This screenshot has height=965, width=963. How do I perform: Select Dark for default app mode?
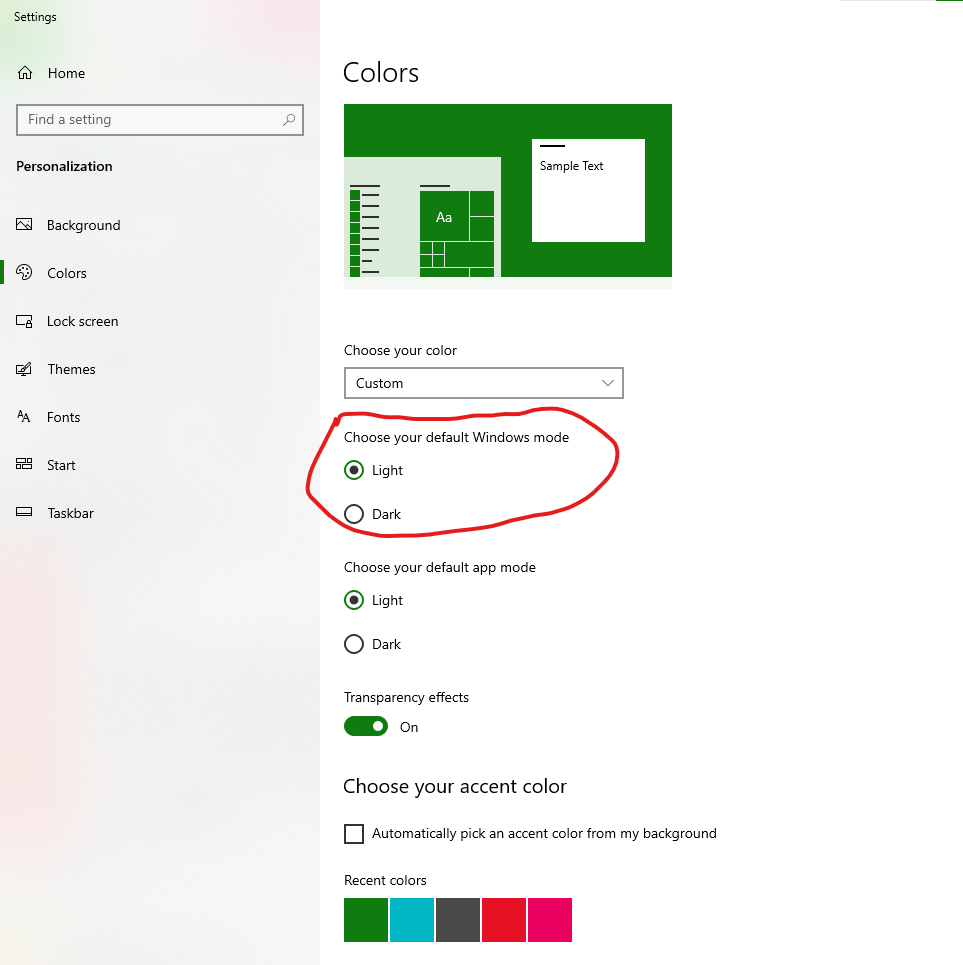click(x=354, y=644)
